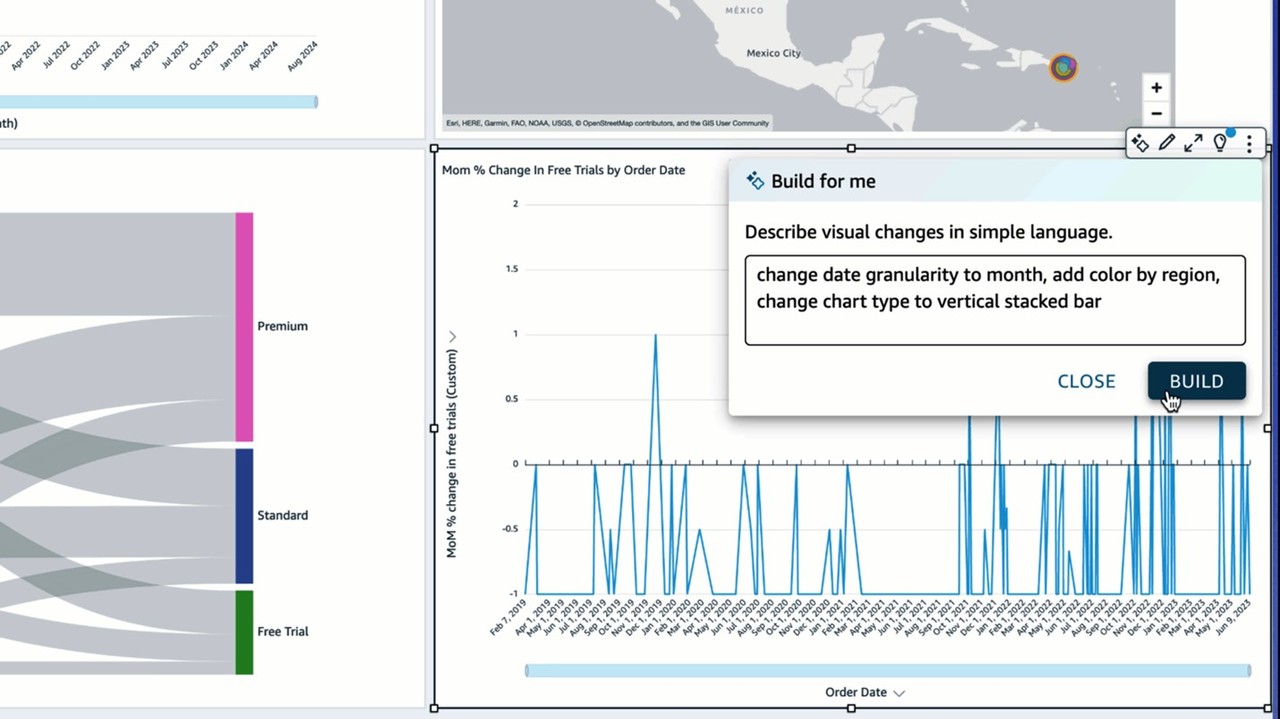Image resolution: width=1280 pixels, height=719 pixels.
Task: Open the Order Date axis dropdown
Action: (x=898, y=692)
